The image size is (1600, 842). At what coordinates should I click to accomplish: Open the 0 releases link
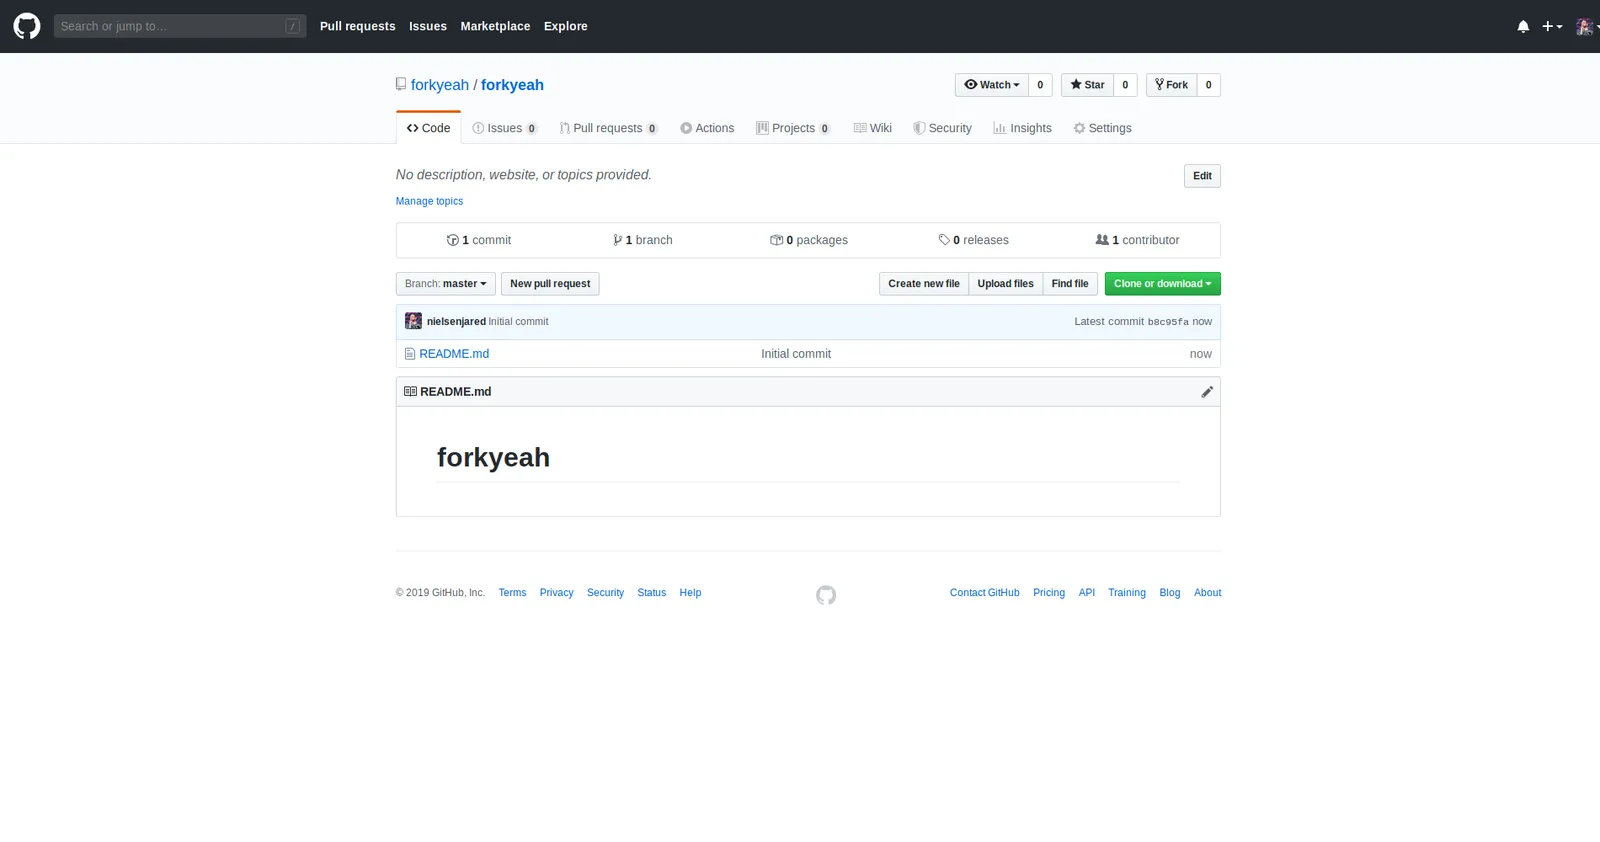click(x=973, y=240)
